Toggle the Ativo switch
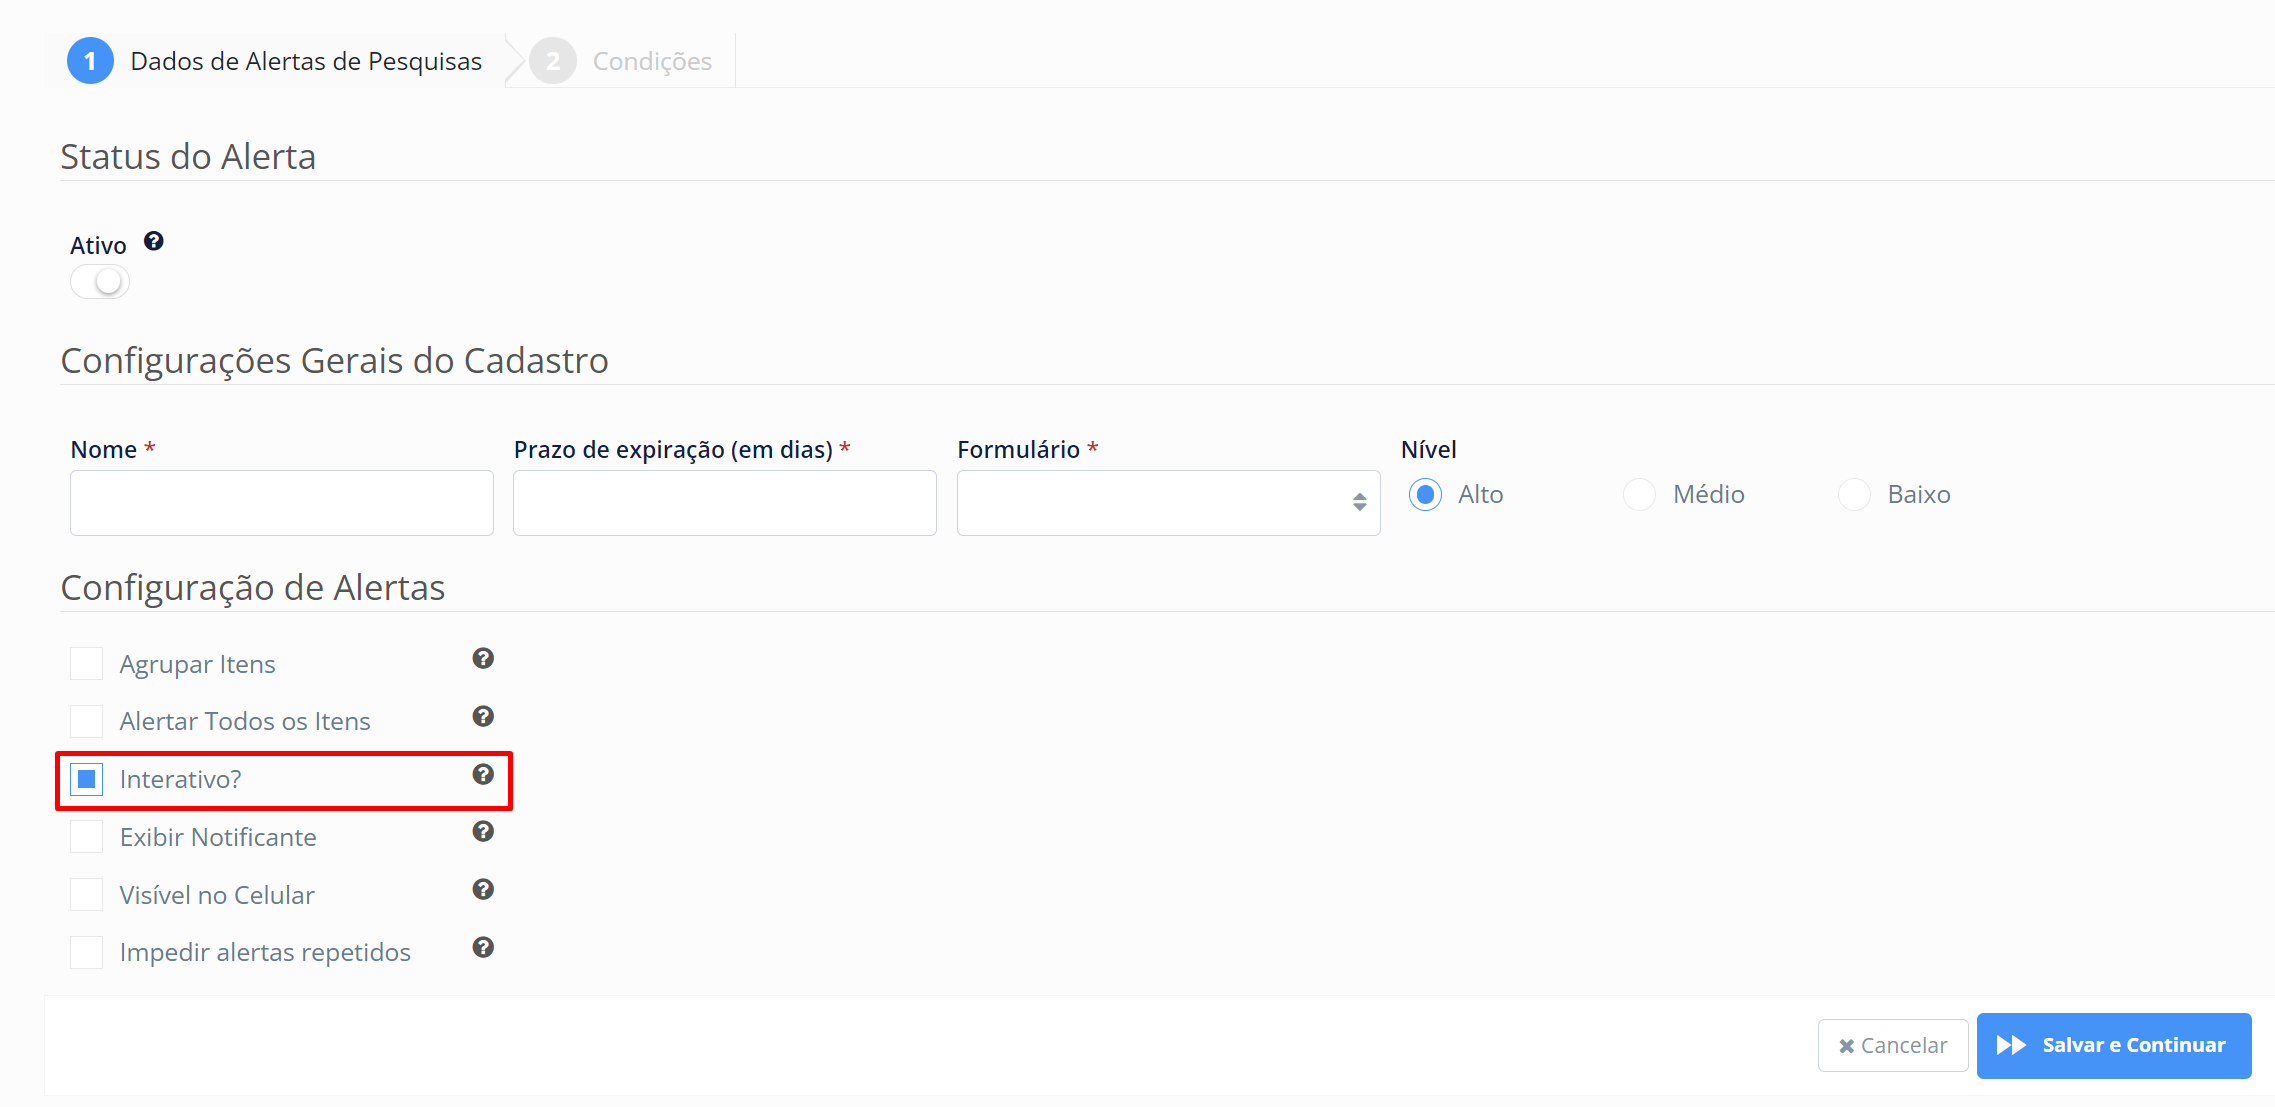Screen dimensions: 2275x1107 pos(100,282)
